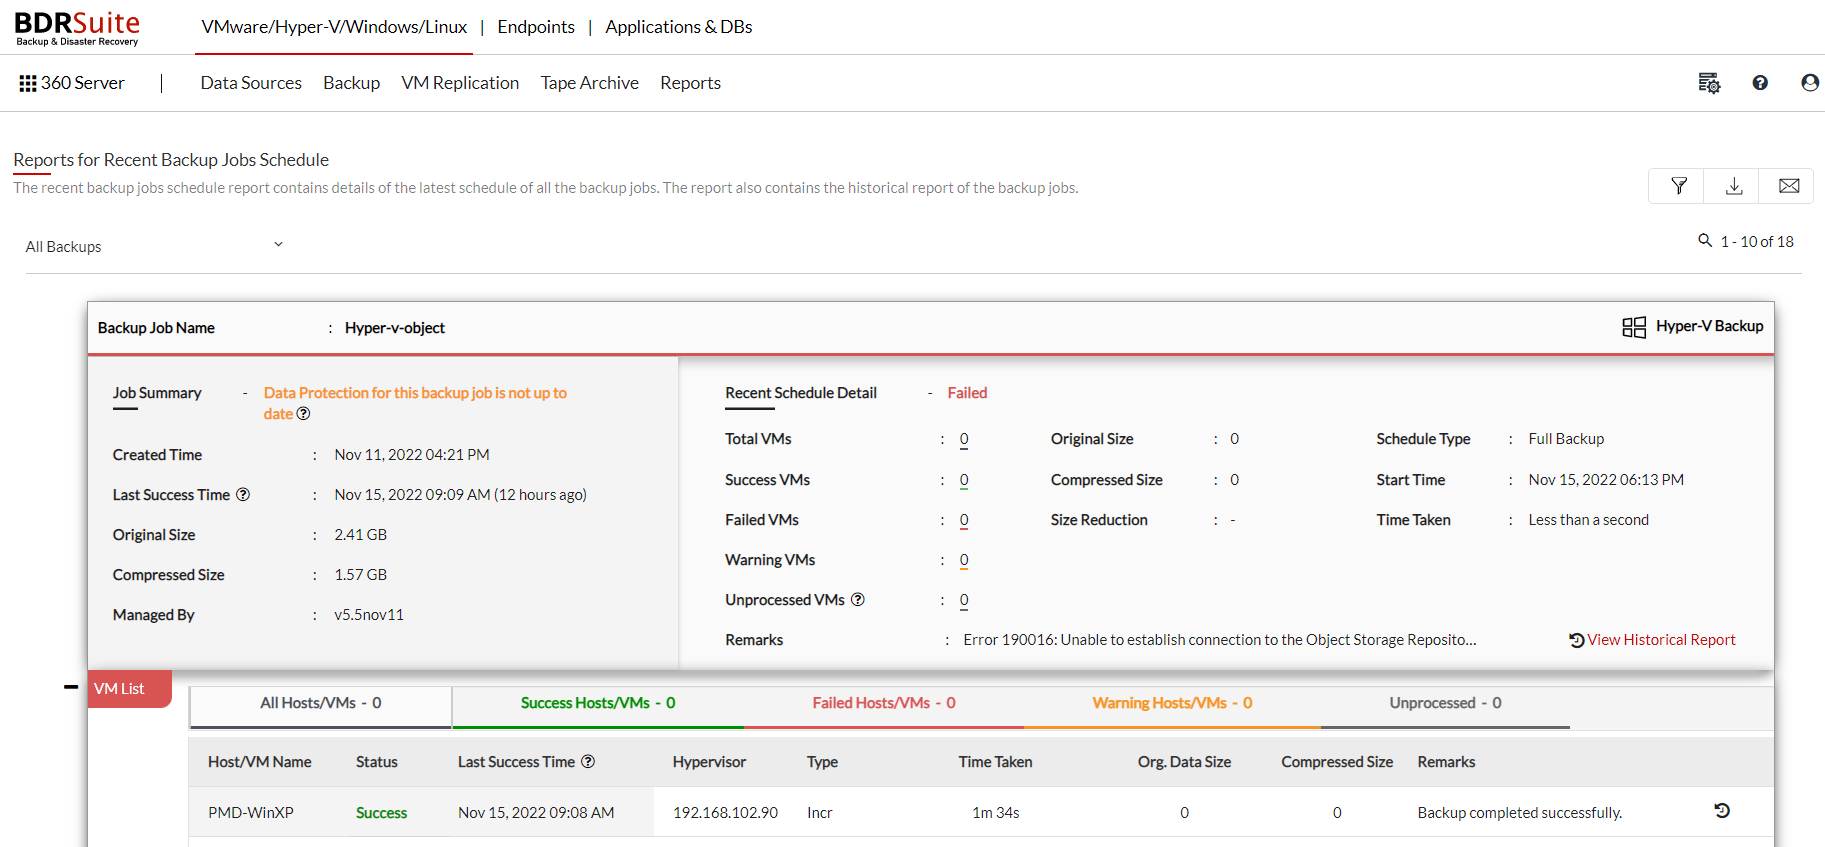Viewport: 1825px width, 847px height.
Task: Click the PMD-WinXP host name cell
Action: point(251,813)
